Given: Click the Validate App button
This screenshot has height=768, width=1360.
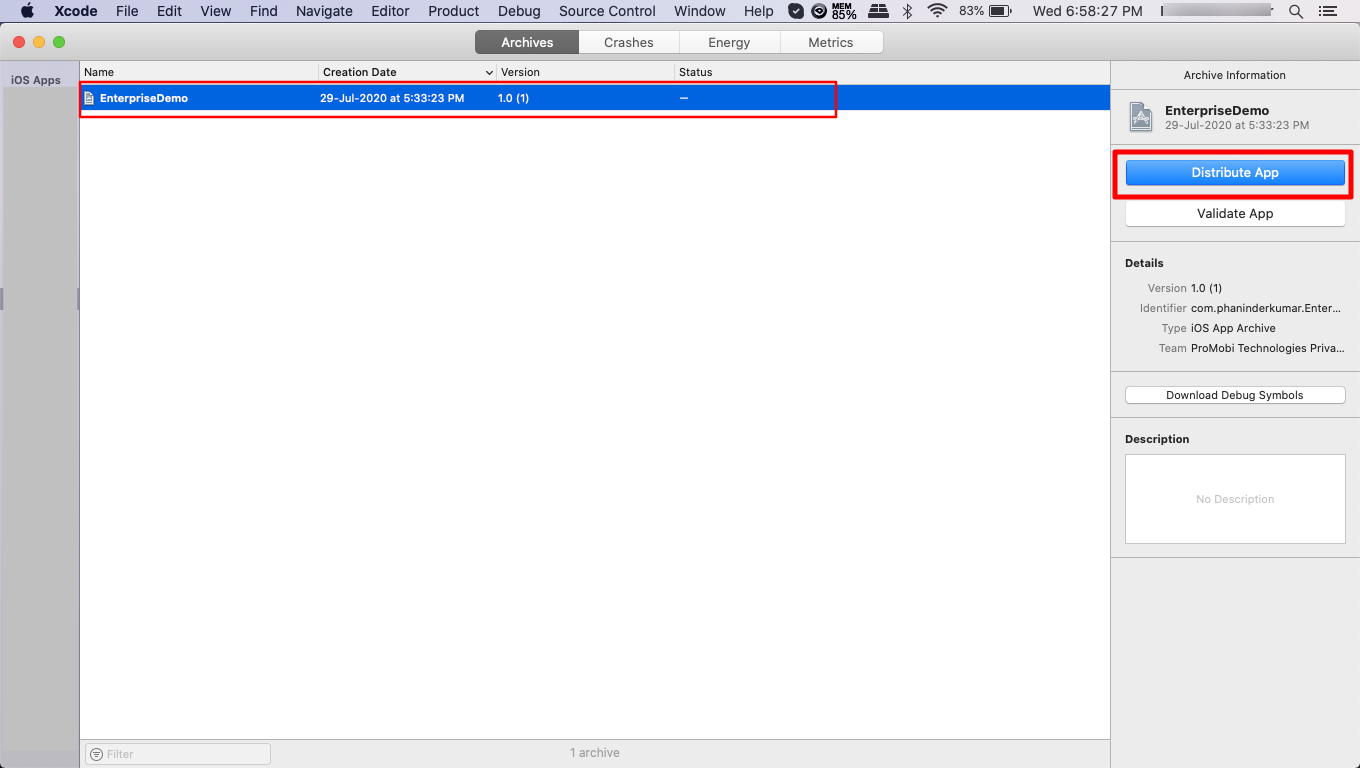Looking at the screenshot, I should click(x=1235, y=214).
